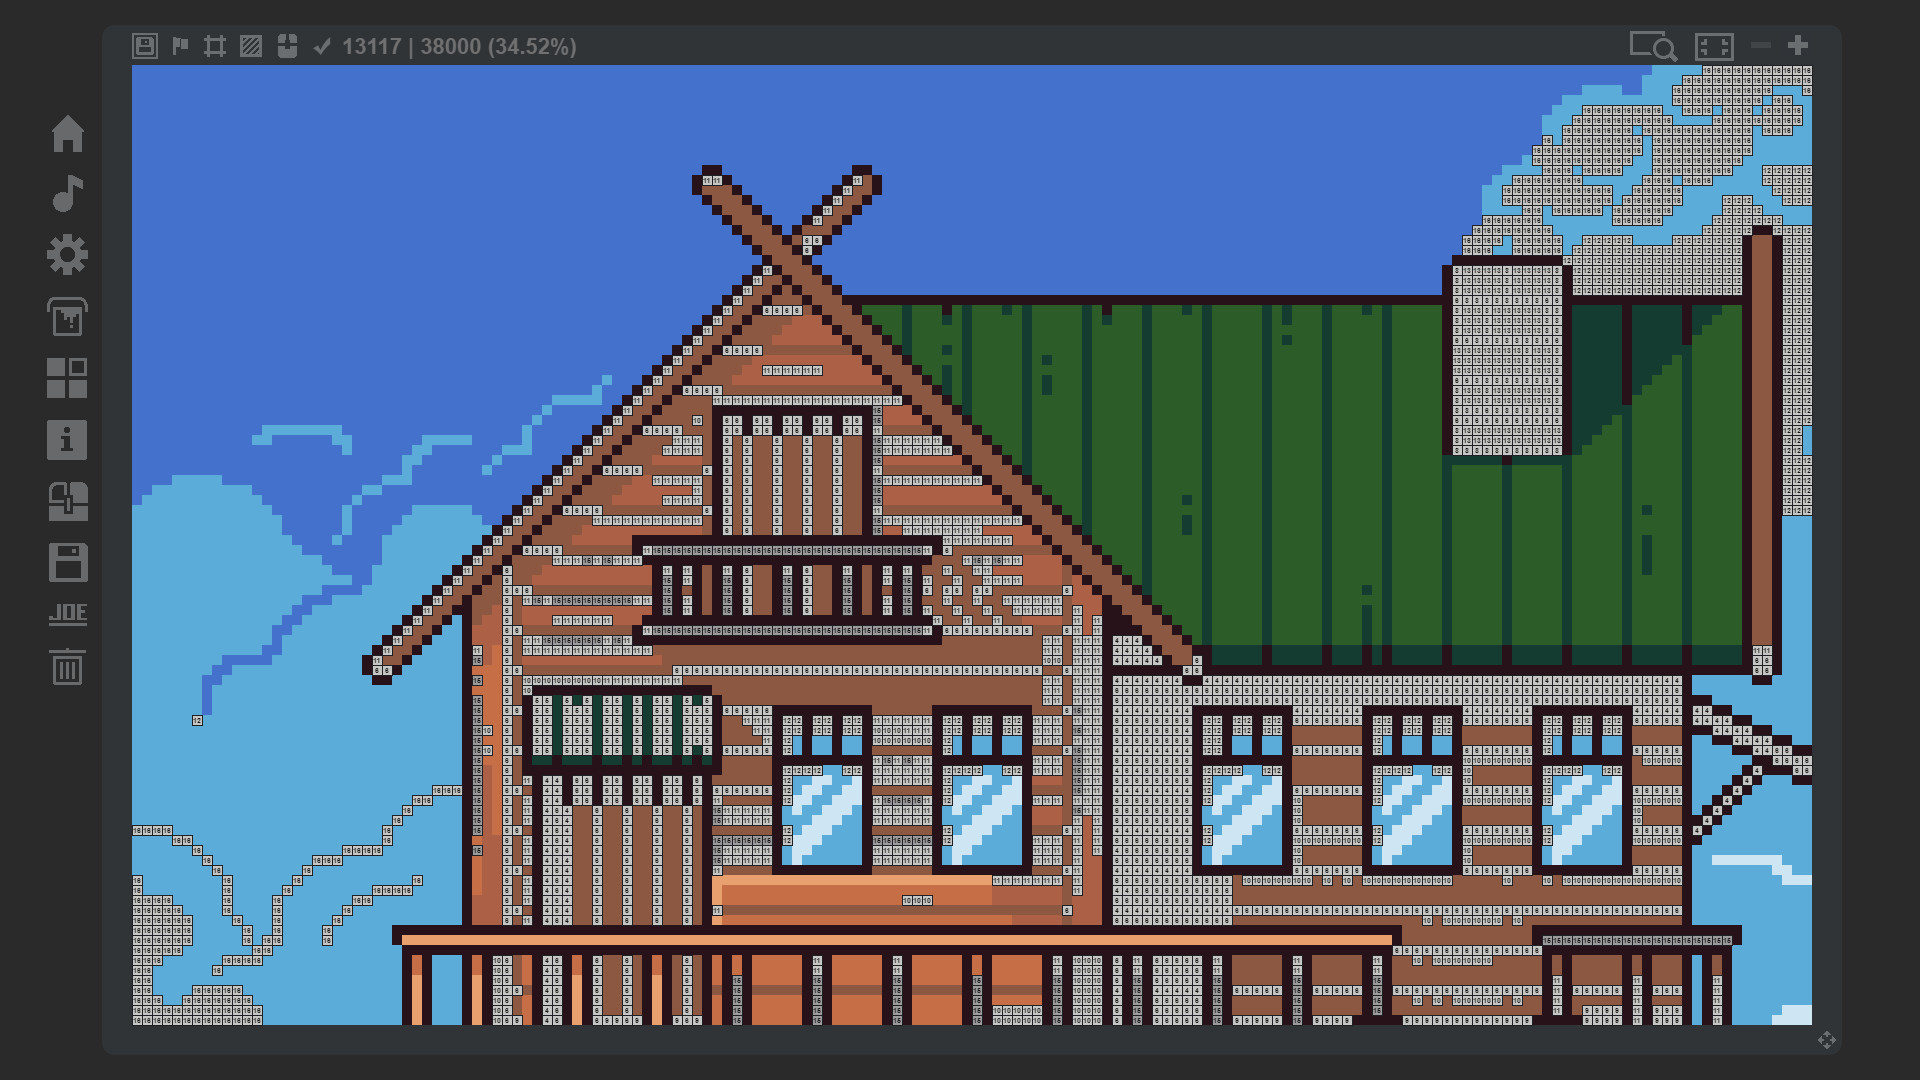Fit the image to screen
Screen dimensions: 1920x1080
tap(1712, 44)
